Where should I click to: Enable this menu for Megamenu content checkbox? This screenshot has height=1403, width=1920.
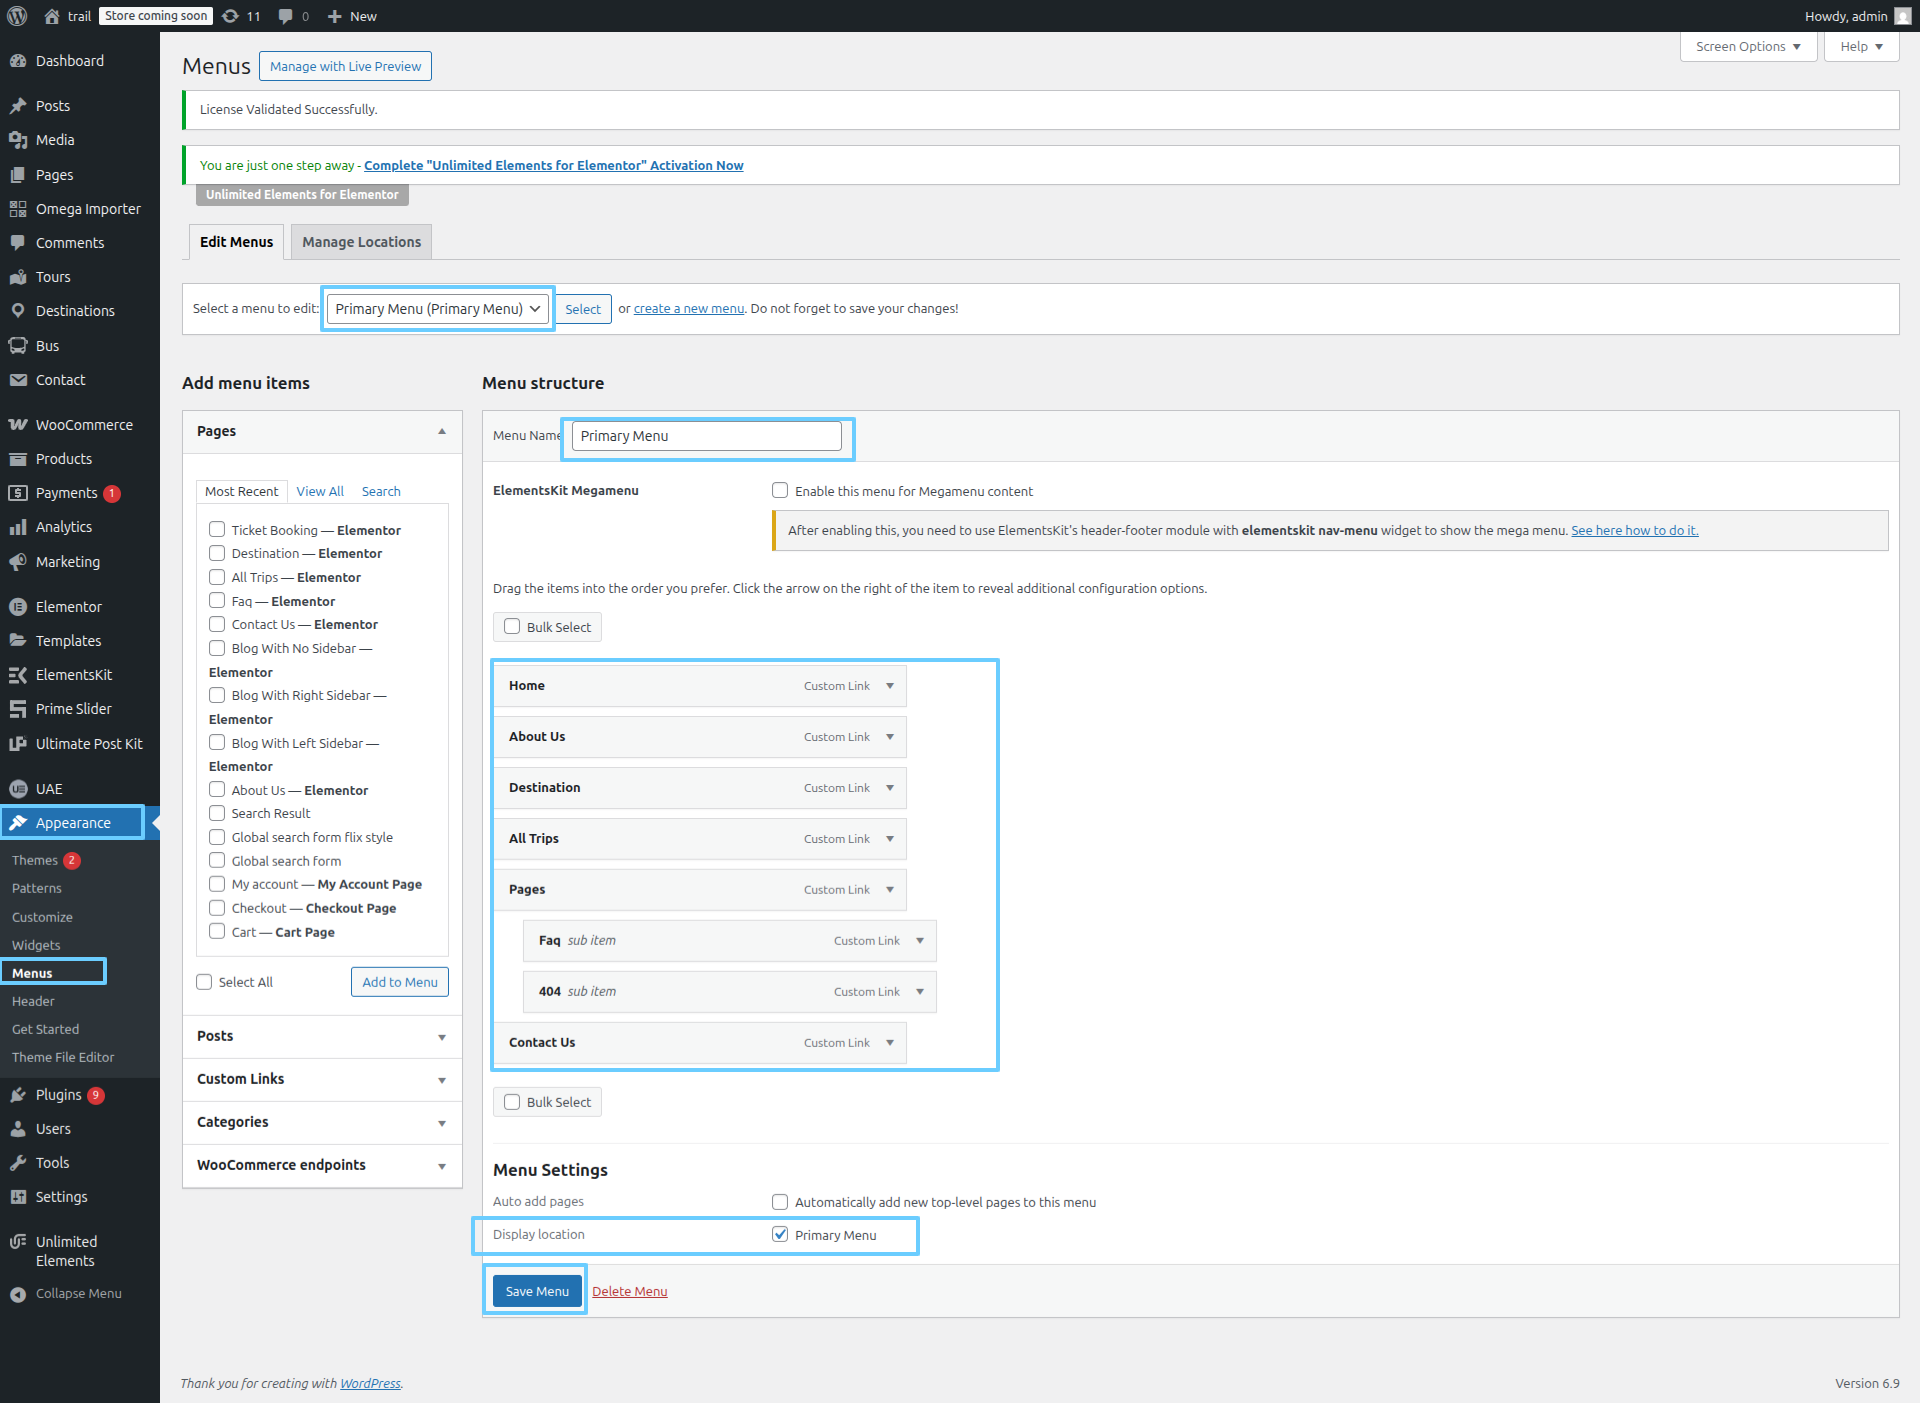780,490
